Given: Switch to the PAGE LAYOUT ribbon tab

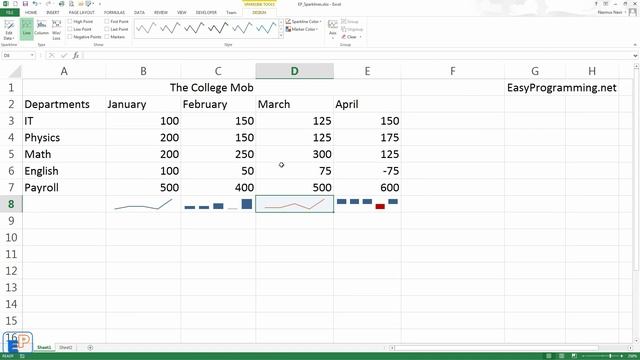Looking at the screenshot, I should click(82, 12).
